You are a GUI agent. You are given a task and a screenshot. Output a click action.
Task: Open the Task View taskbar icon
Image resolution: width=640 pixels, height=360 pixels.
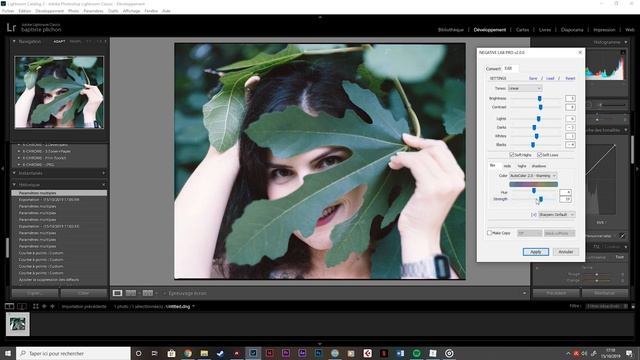tap(154, 353)
